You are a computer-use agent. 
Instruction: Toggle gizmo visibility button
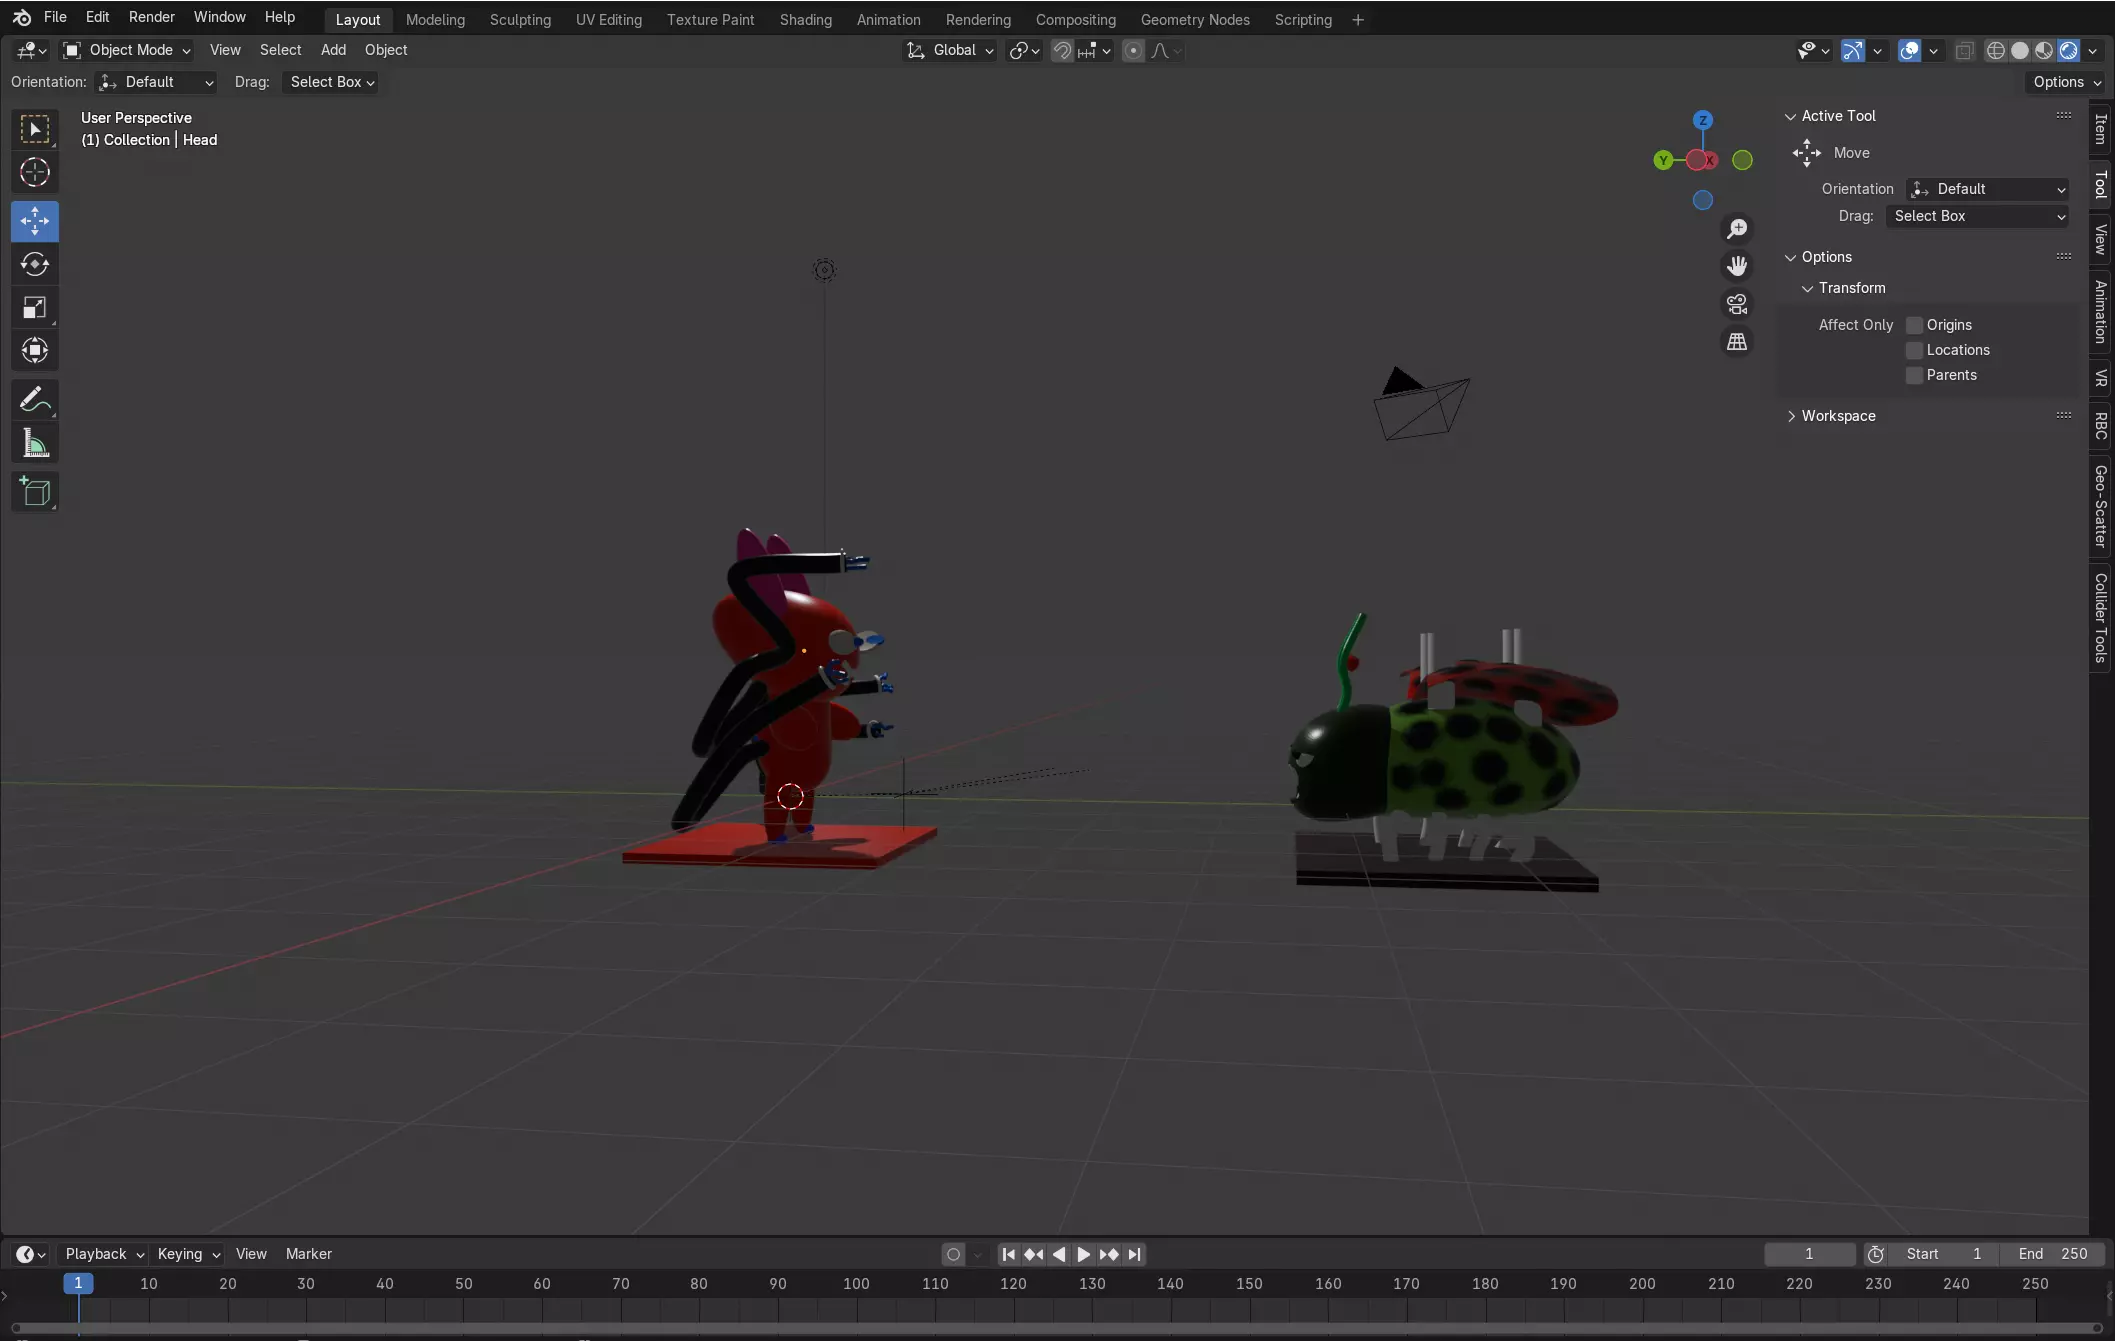click(1853, 50)
